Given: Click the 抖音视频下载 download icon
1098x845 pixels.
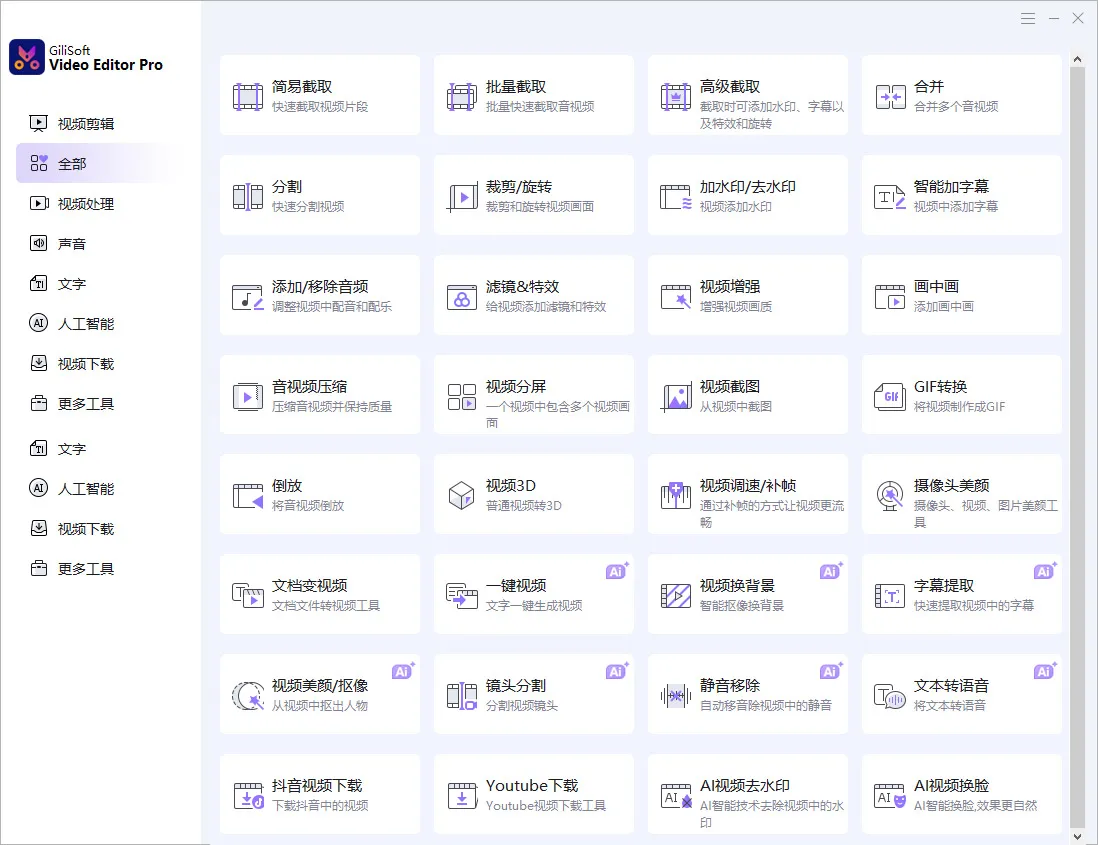Looking at the screenshot, I should [x=248, y=795].
